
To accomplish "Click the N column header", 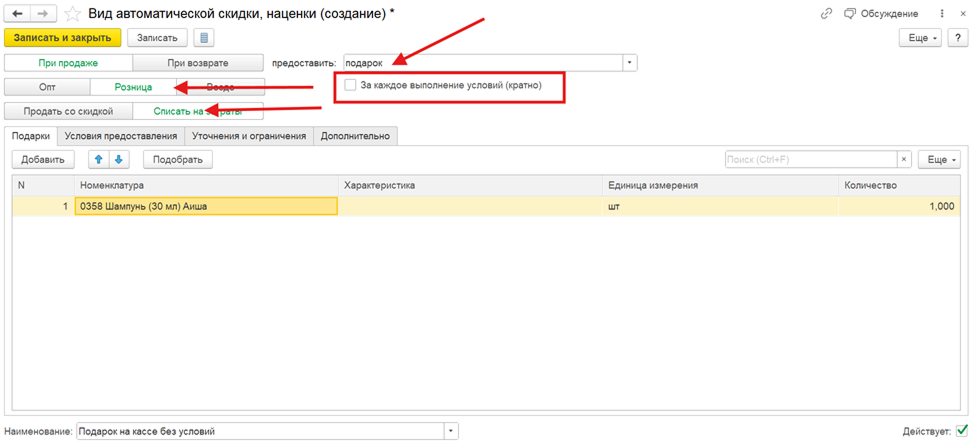I will coord(43,186).
